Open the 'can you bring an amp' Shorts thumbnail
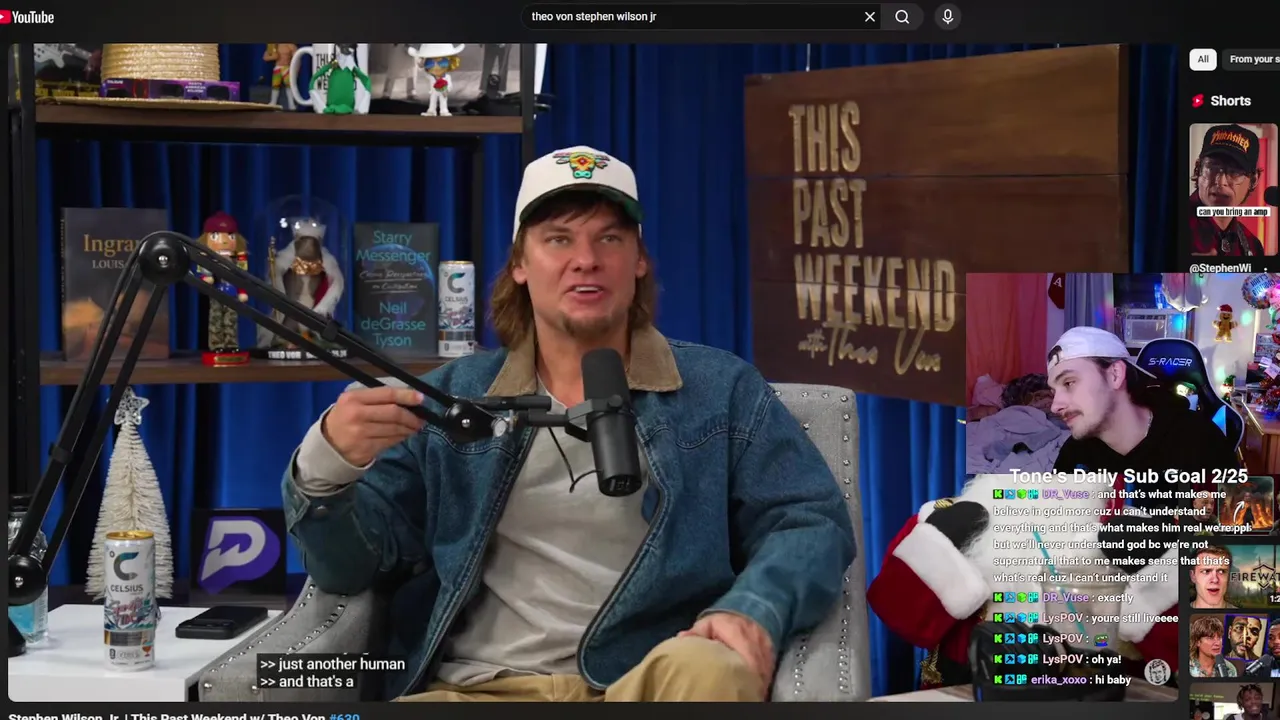The height and width of the screenshot is (720, 1280). tap(1234, 190)
